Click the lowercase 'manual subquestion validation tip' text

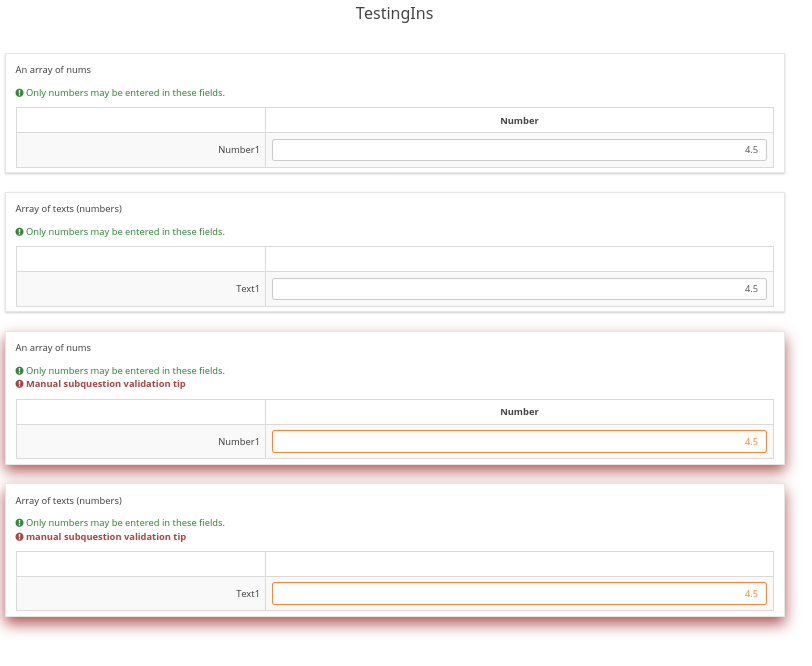click(105, 537)
